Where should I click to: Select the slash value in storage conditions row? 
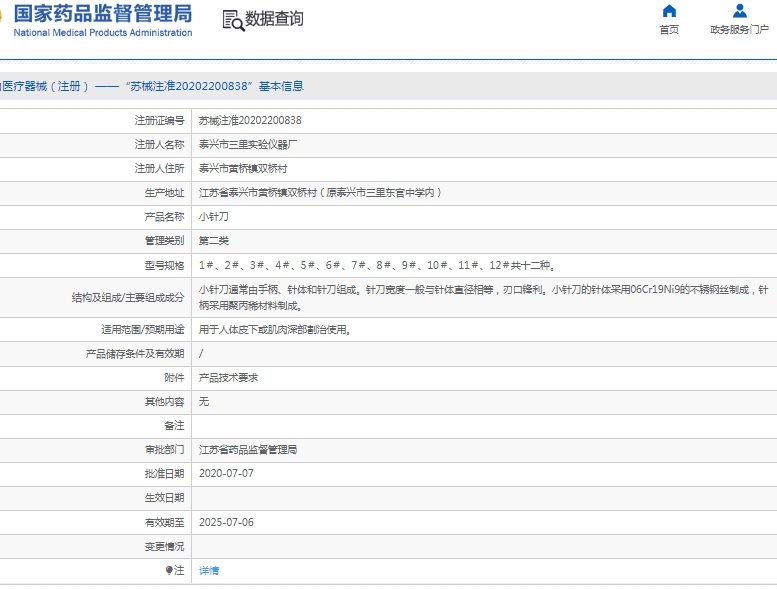click(x=201, y=354)
